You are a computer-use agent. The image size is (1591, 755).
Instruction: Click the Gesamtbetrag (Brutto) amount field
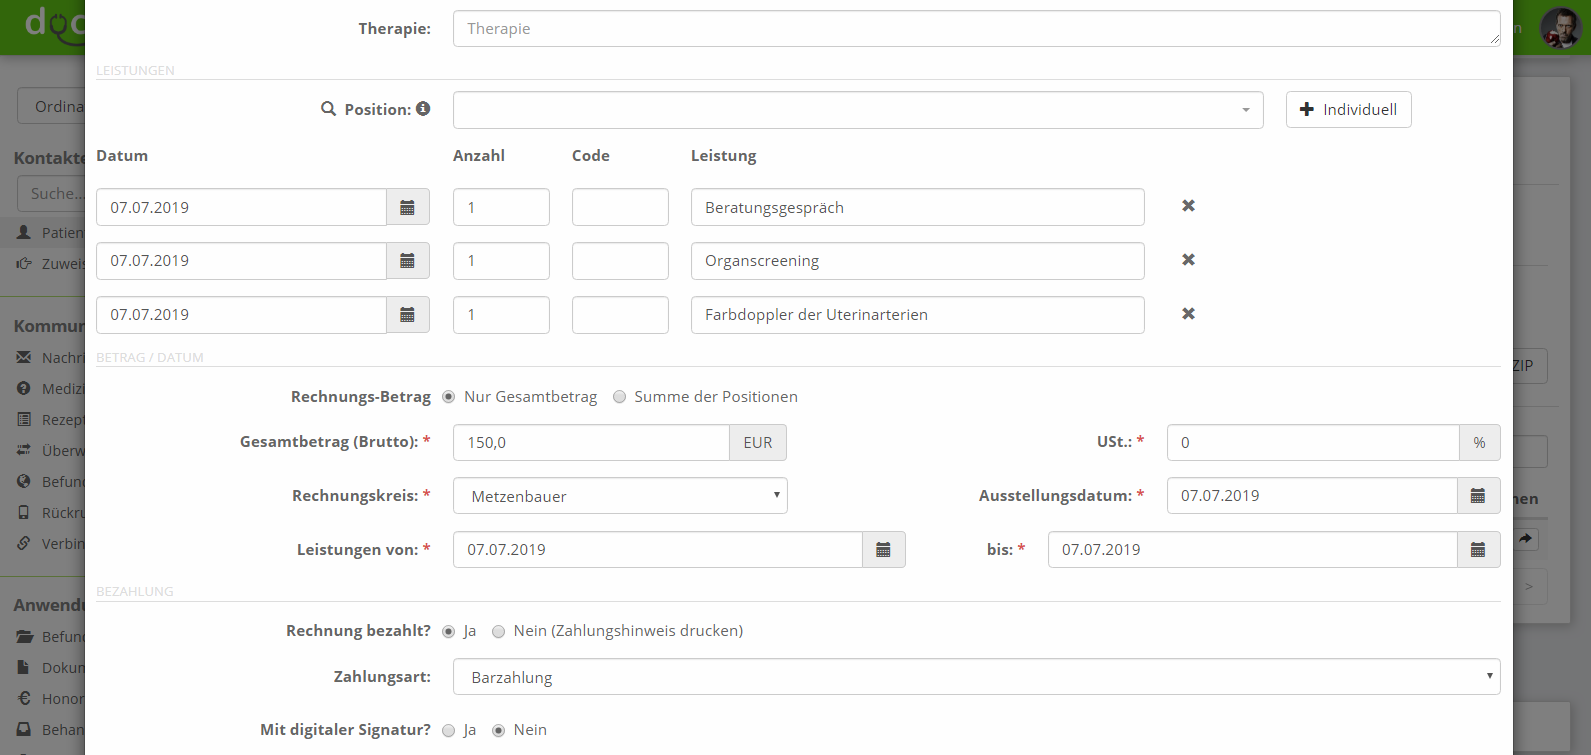(591, 443)
